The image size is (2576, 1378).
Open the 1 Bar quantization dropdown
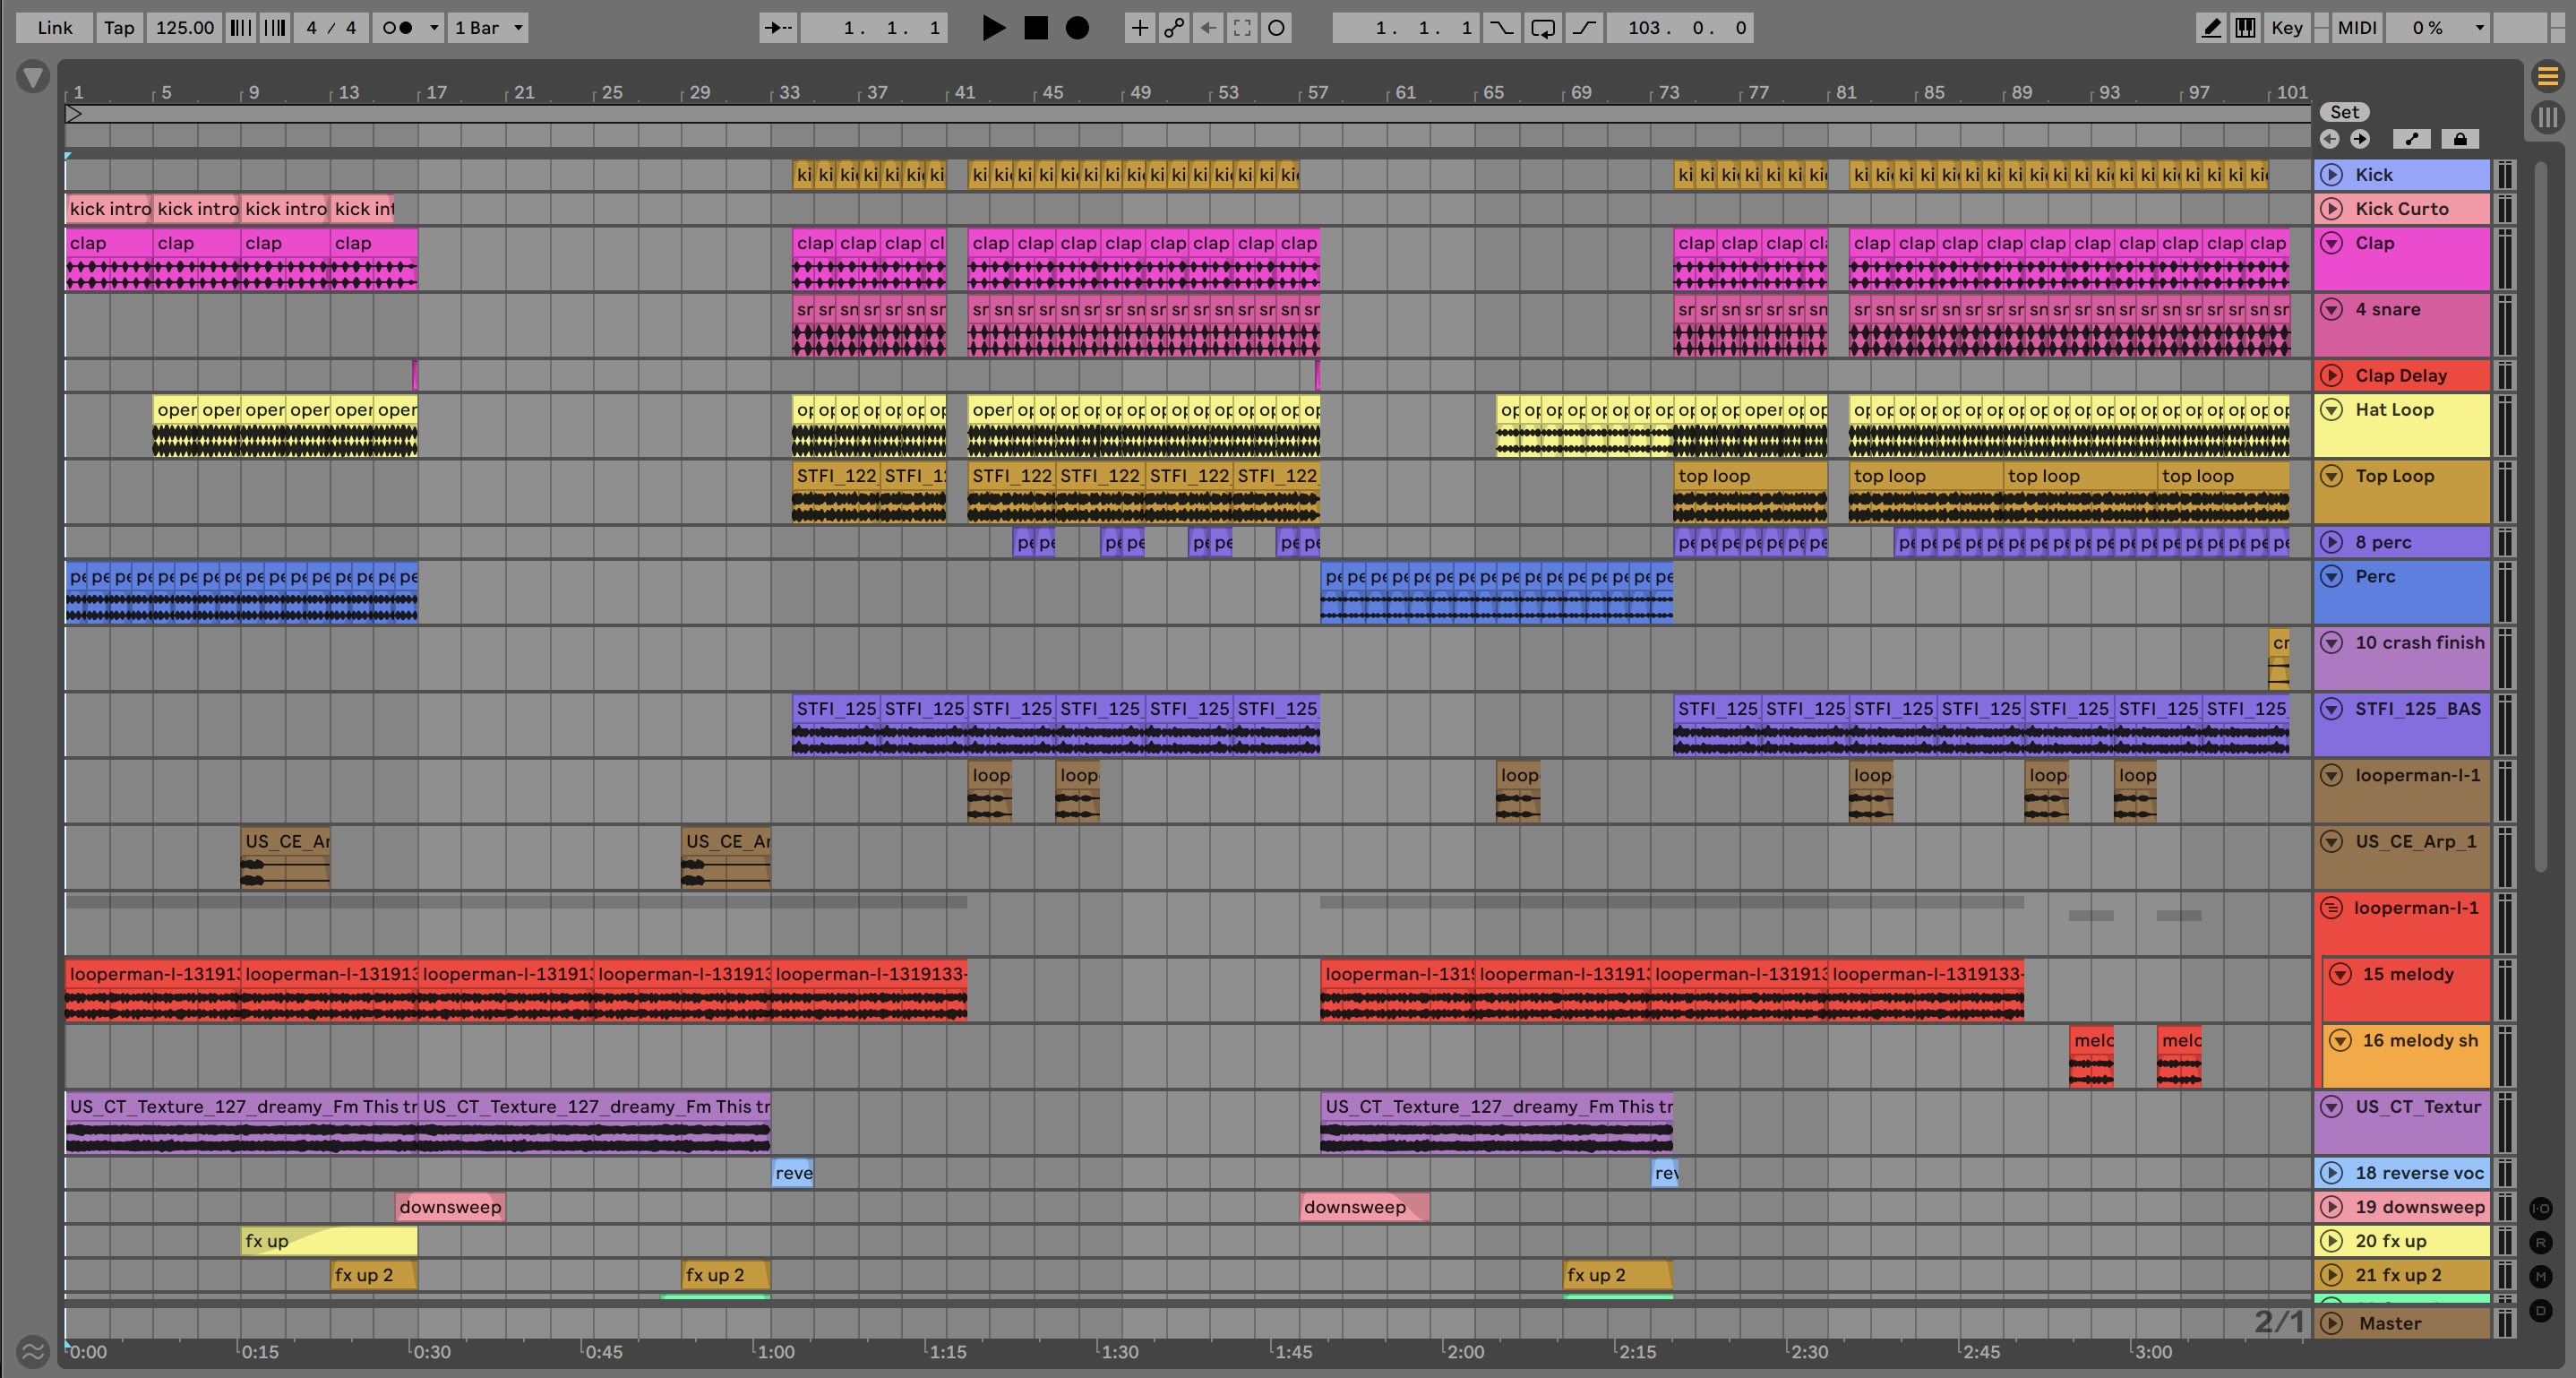(488, 28)
